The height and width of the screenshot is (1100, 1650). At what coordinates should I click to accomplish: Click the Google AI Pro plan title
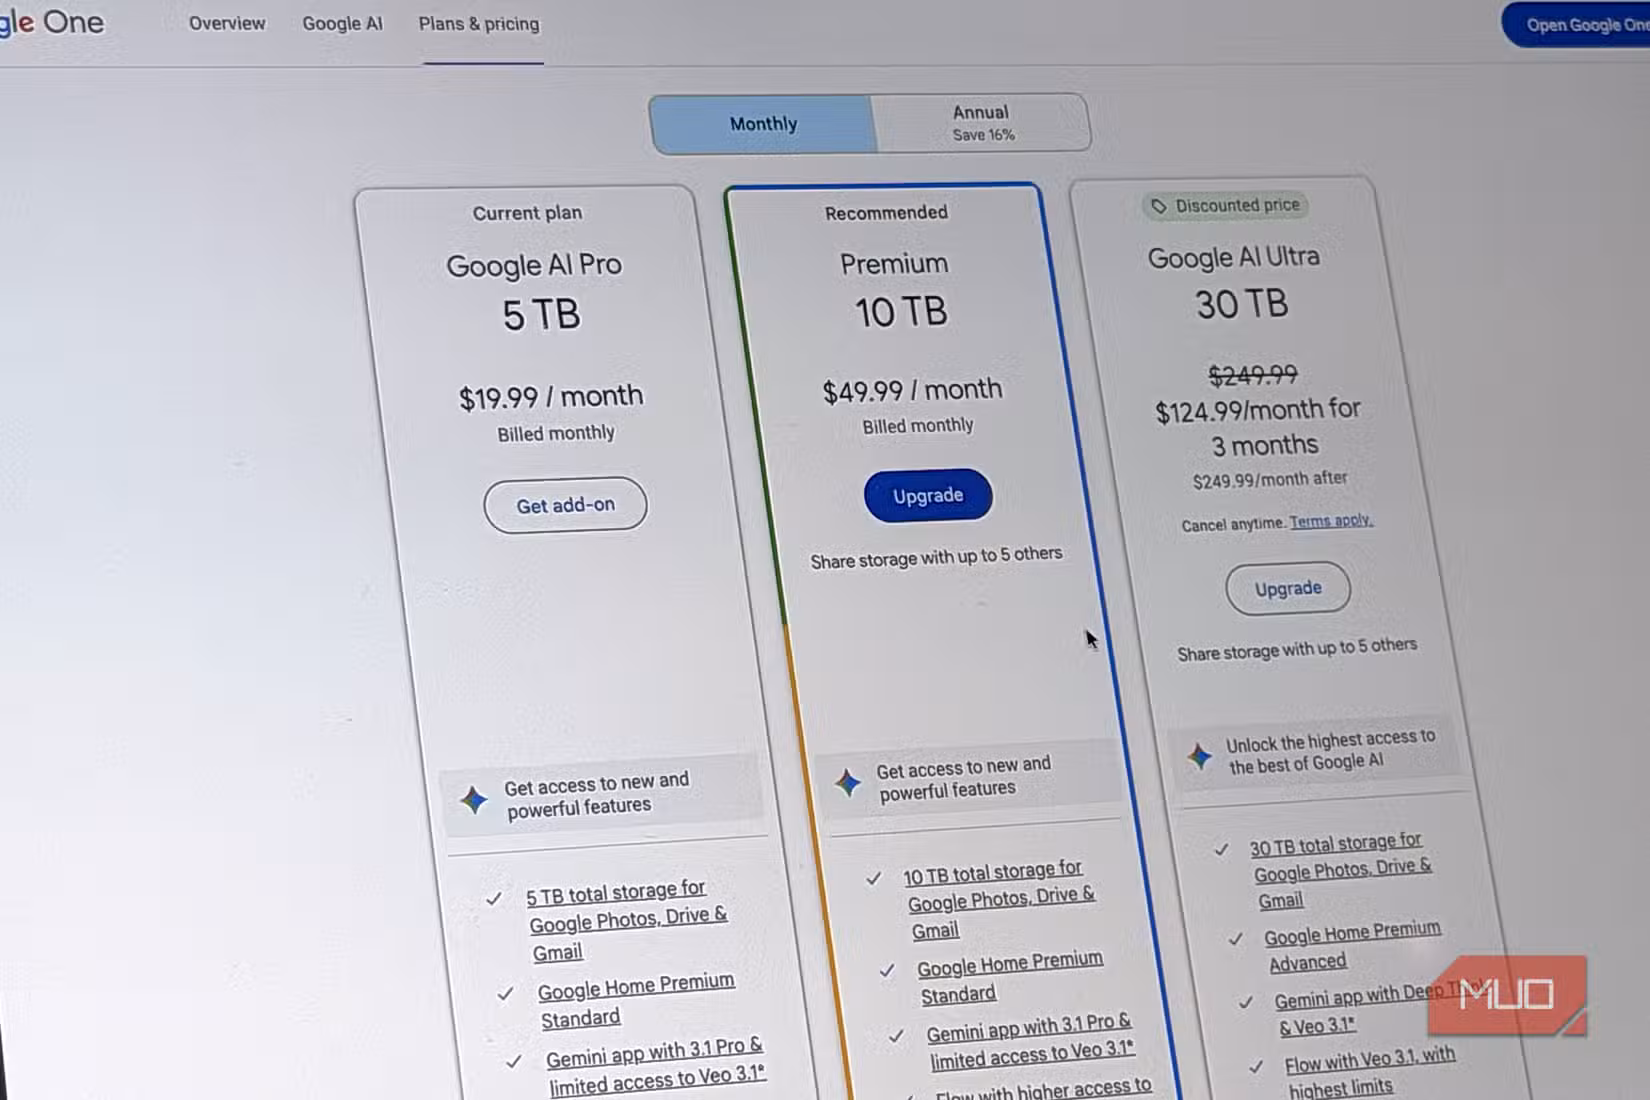[x=534, y=265]
